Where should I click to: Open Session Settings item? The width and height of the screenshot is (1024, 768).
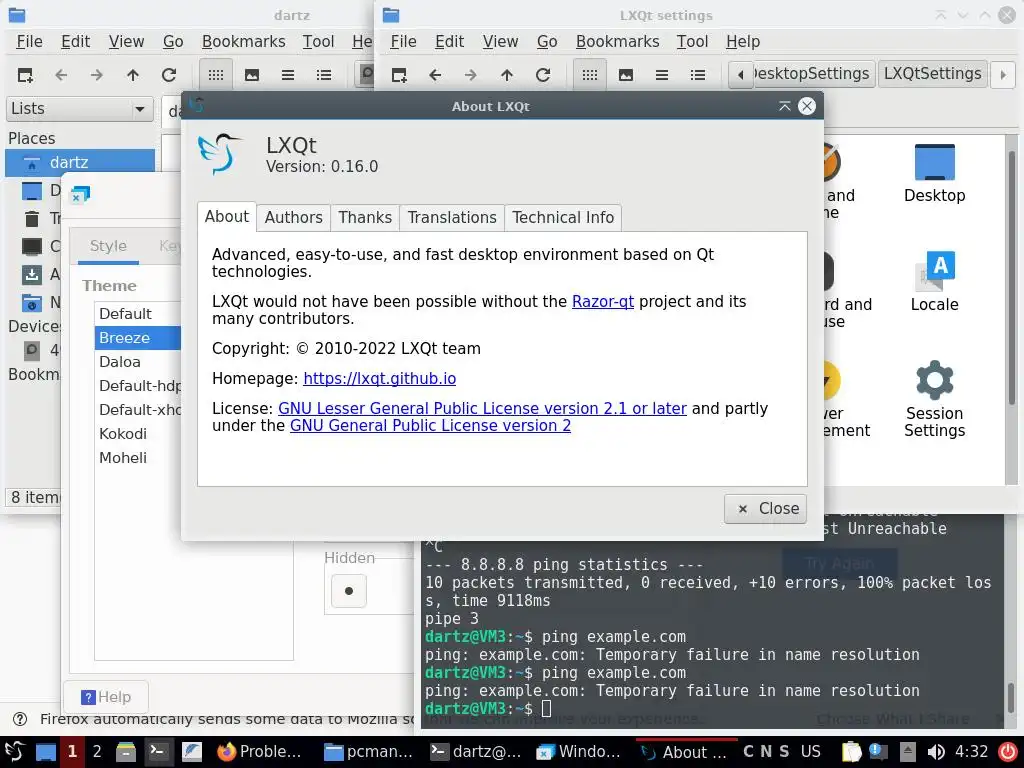click(x=935, y=398)
